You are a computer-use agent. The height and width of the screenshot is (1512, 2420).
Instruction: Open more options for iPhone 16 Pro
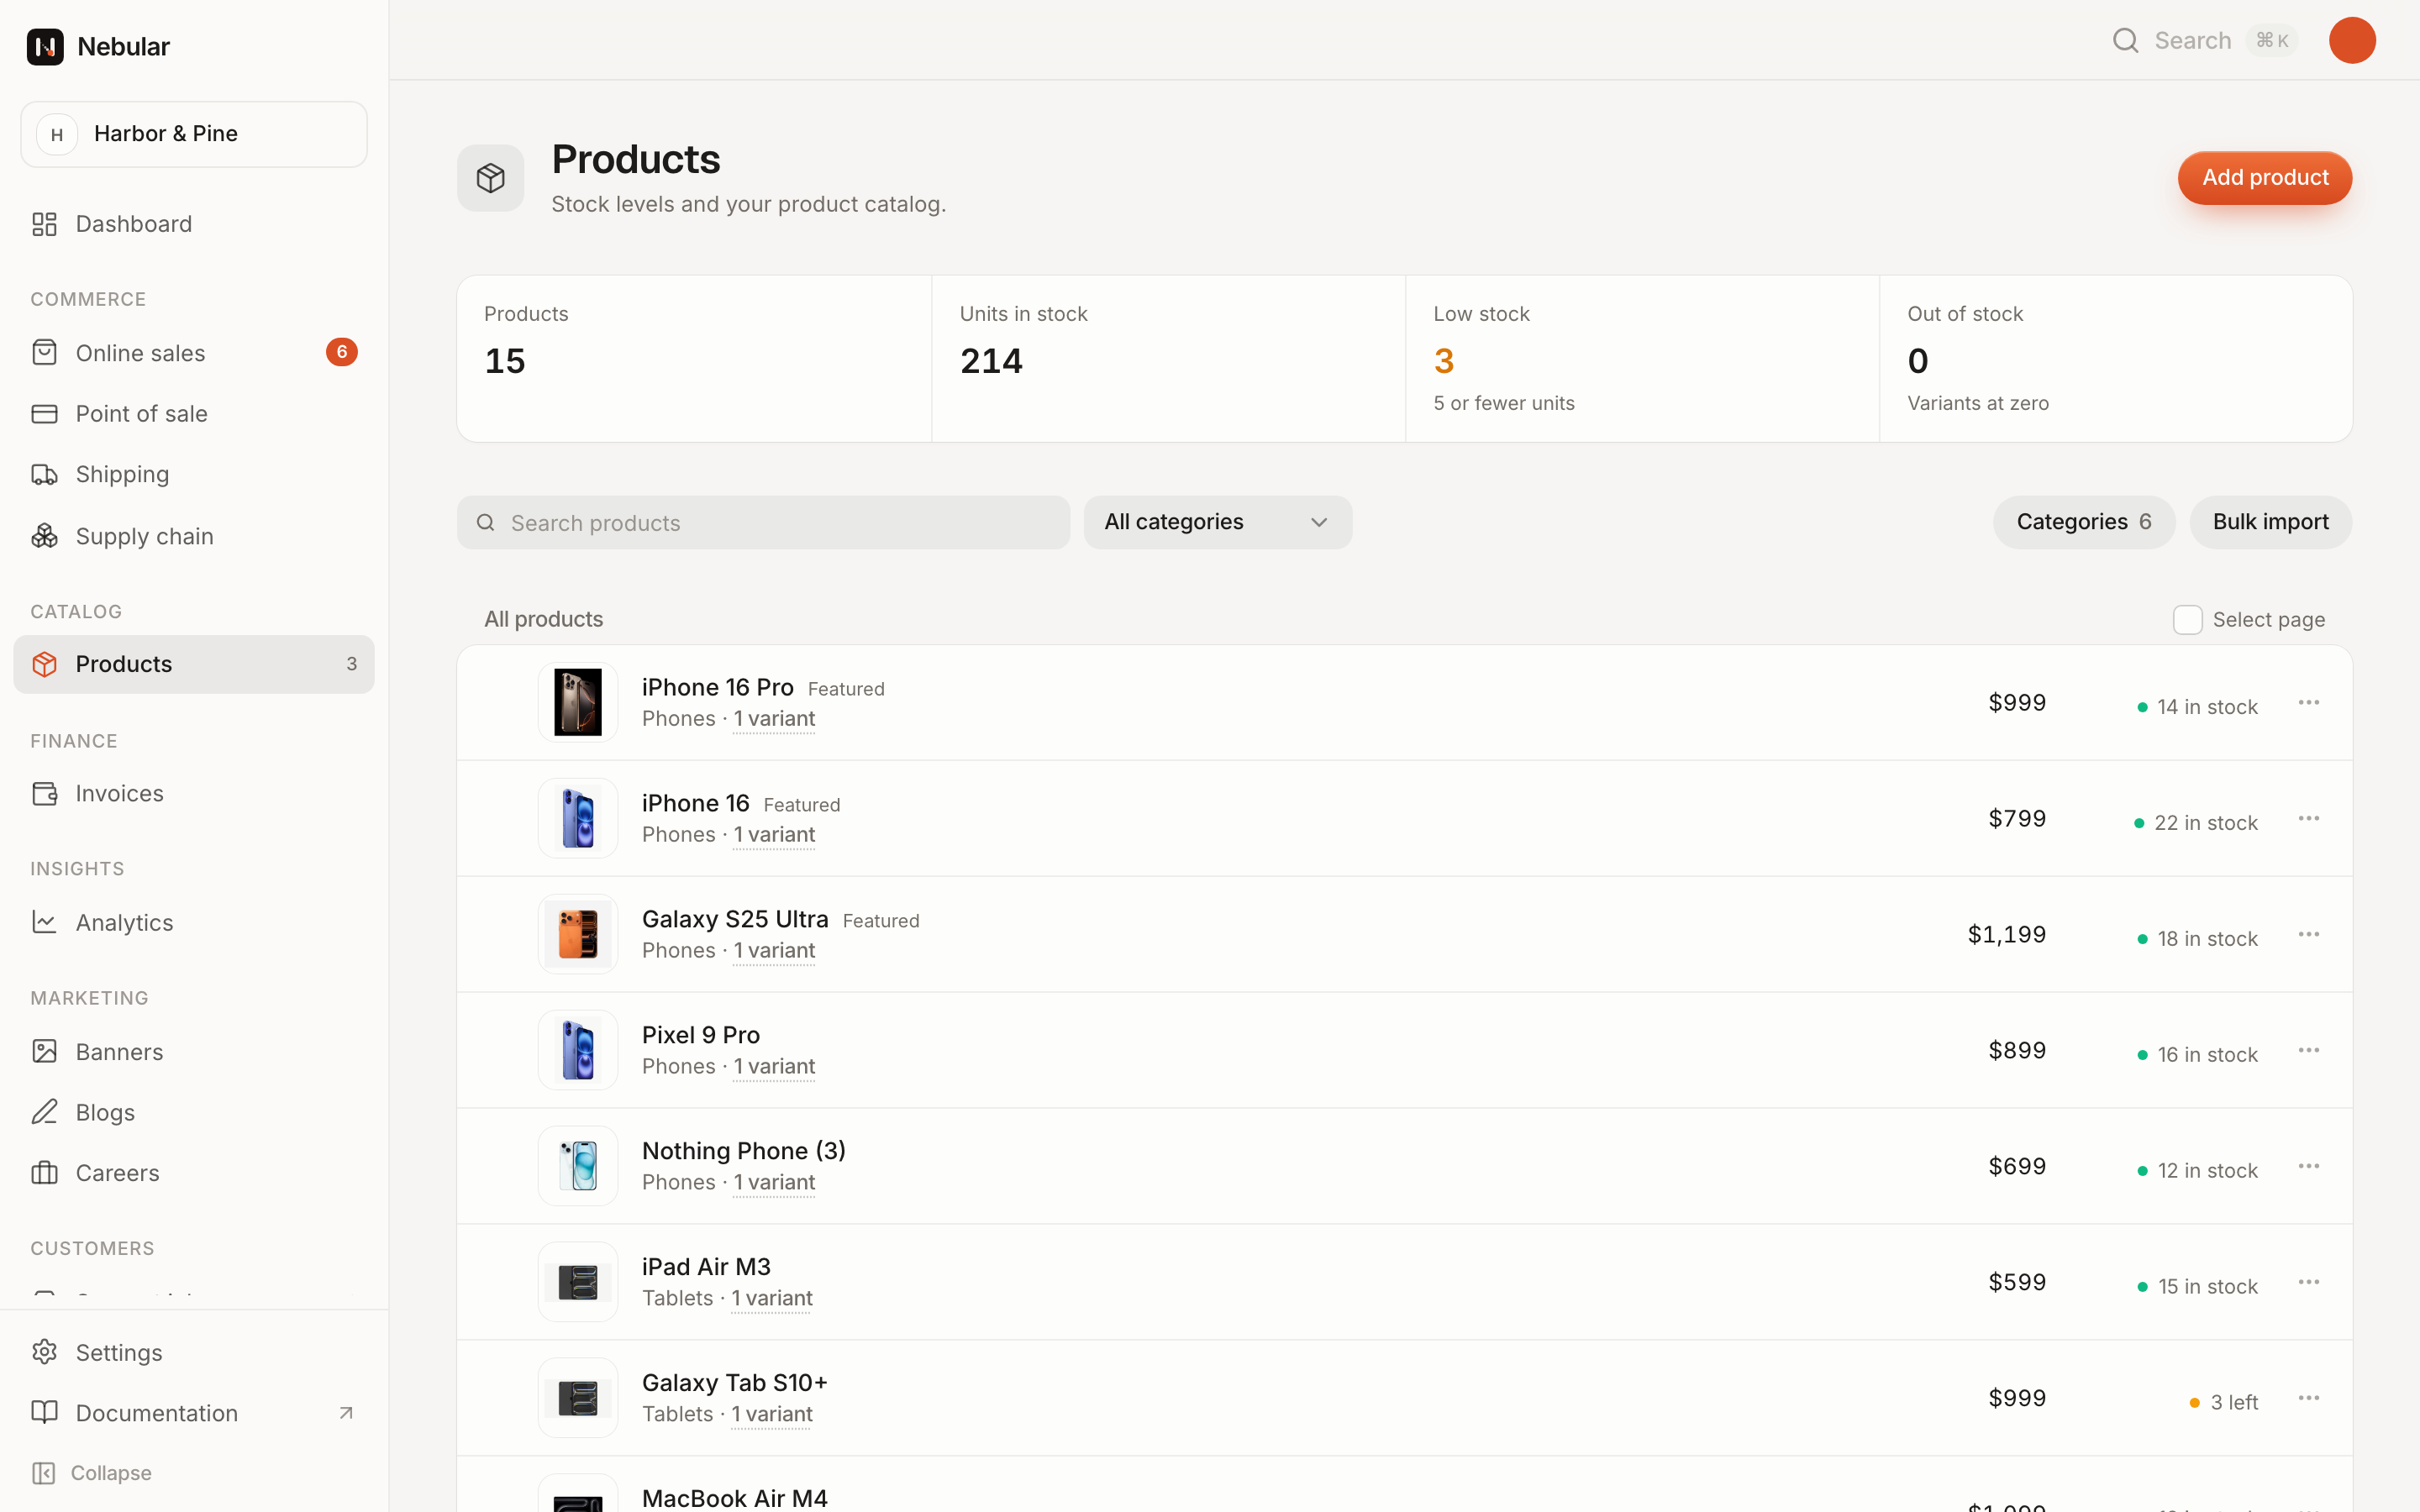(x=2308, y=703)
